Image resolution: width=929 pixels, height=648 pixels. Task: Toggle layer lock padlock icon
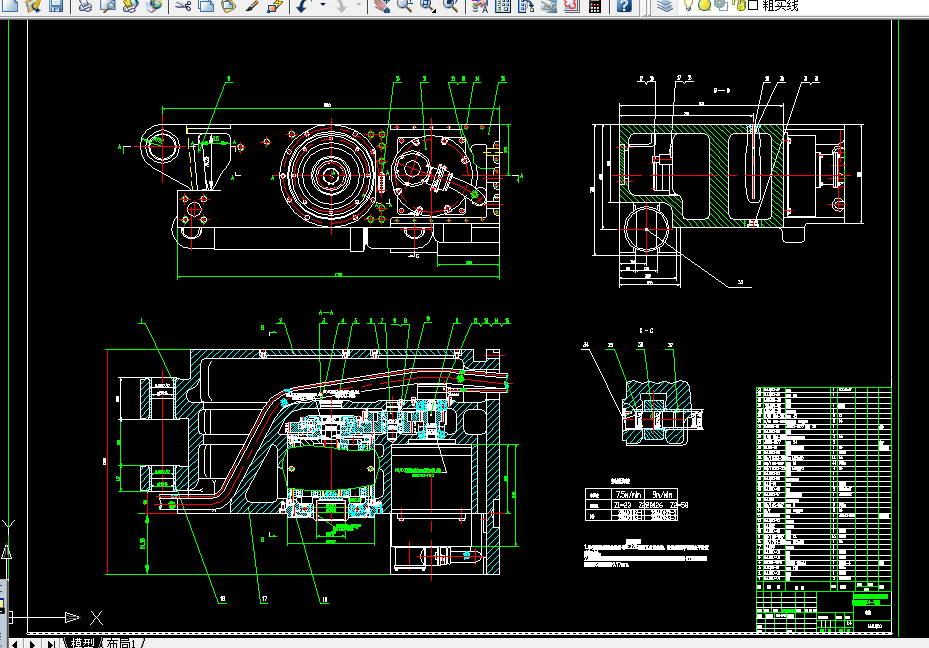click(739, 6)
